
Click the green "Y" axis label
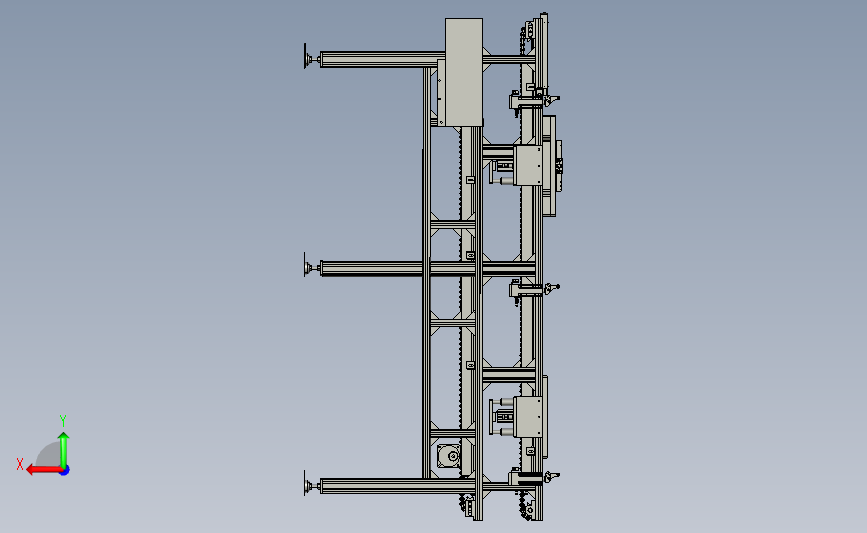[63, 421]
